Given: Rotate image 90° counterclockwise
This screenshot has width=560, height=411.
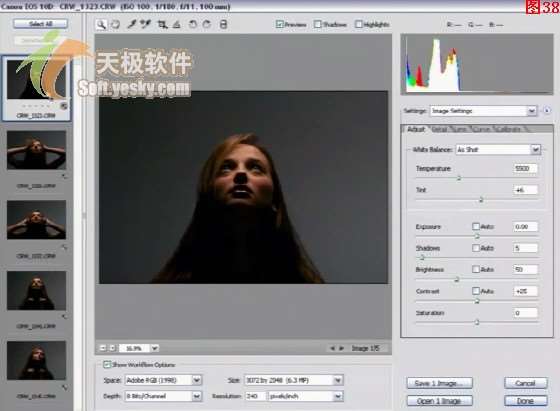Looking at the screenshot, I should pos(192,24).
